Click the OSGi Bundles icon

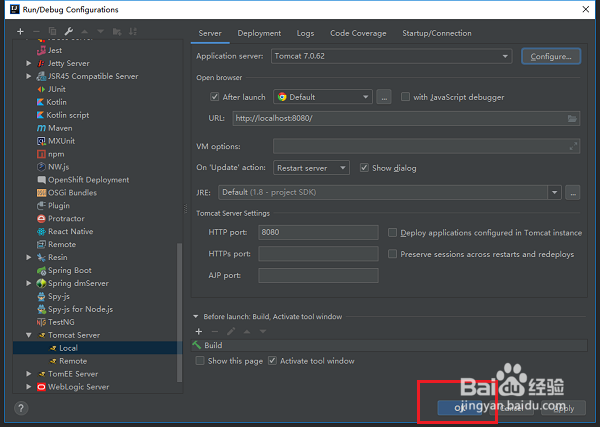[41, 193]
